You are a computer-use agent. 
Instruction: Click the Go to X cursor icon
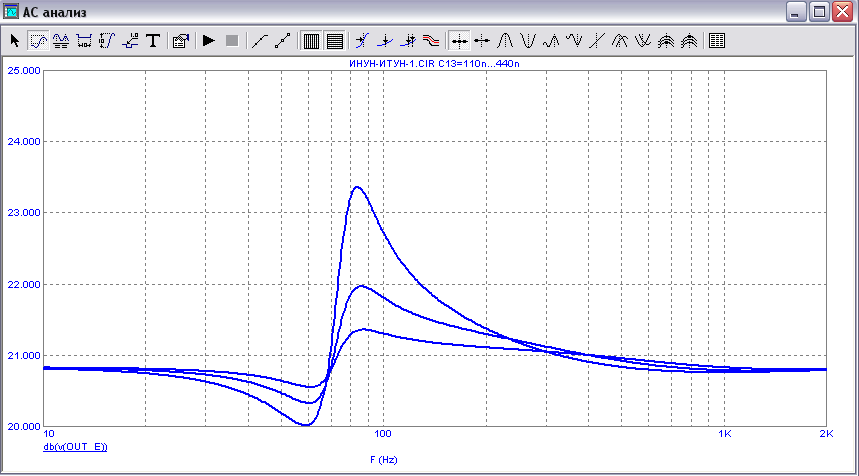[x=362, y=41]
